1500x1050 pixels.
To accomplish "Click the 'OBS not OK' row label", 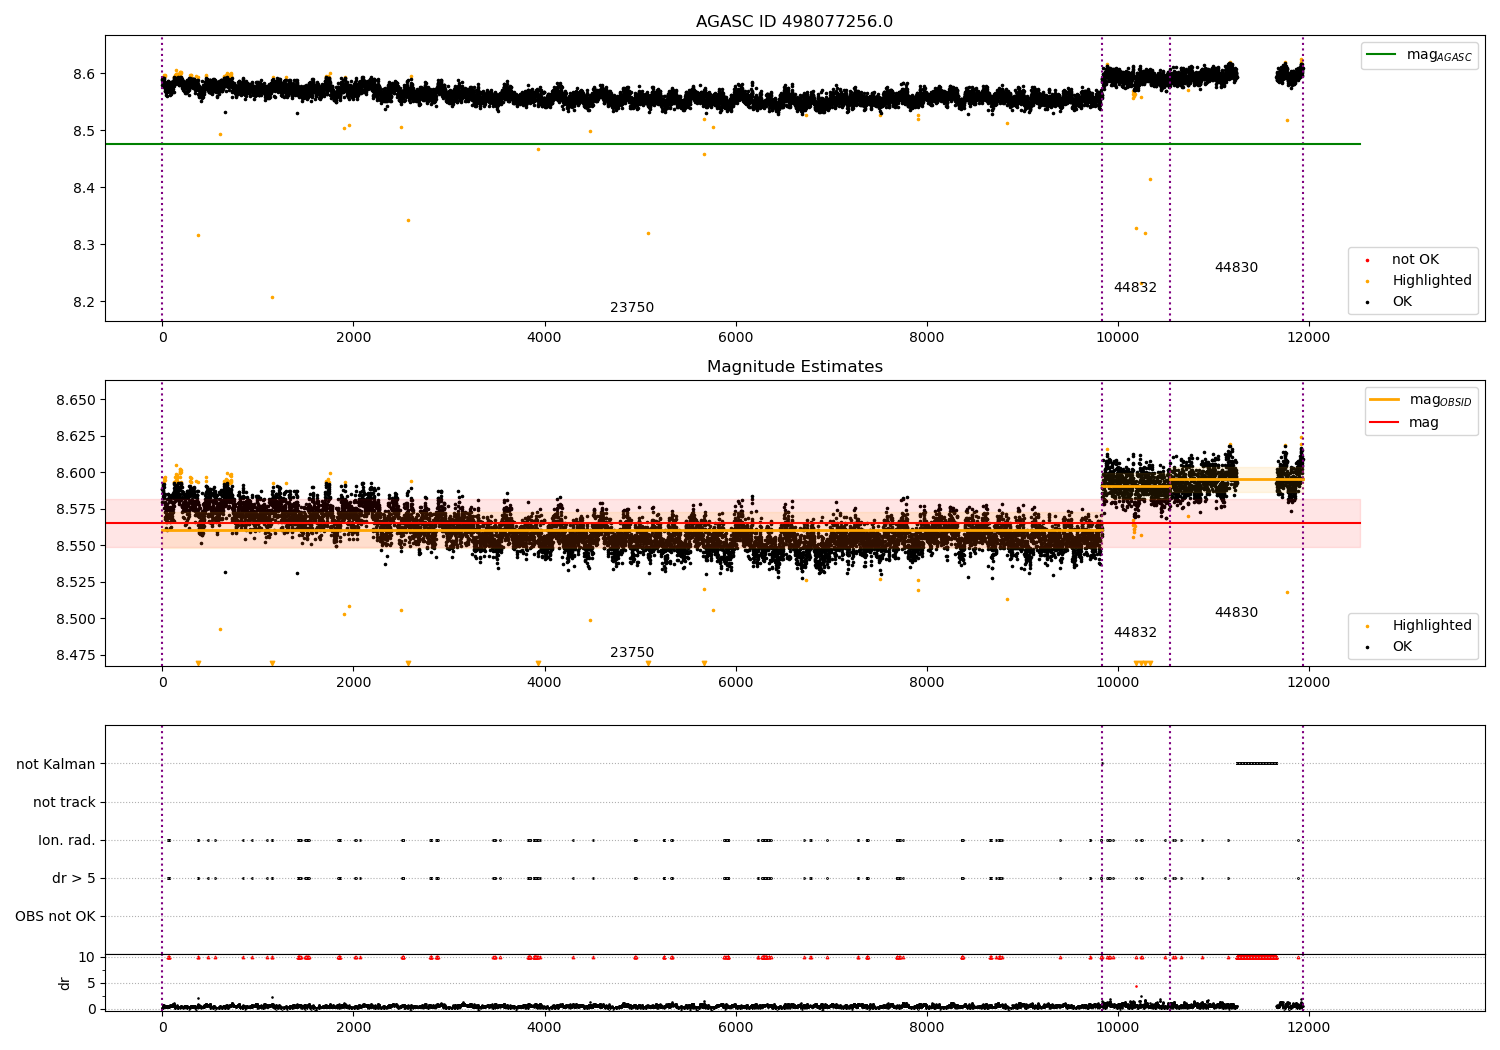I will coord(56,916).
